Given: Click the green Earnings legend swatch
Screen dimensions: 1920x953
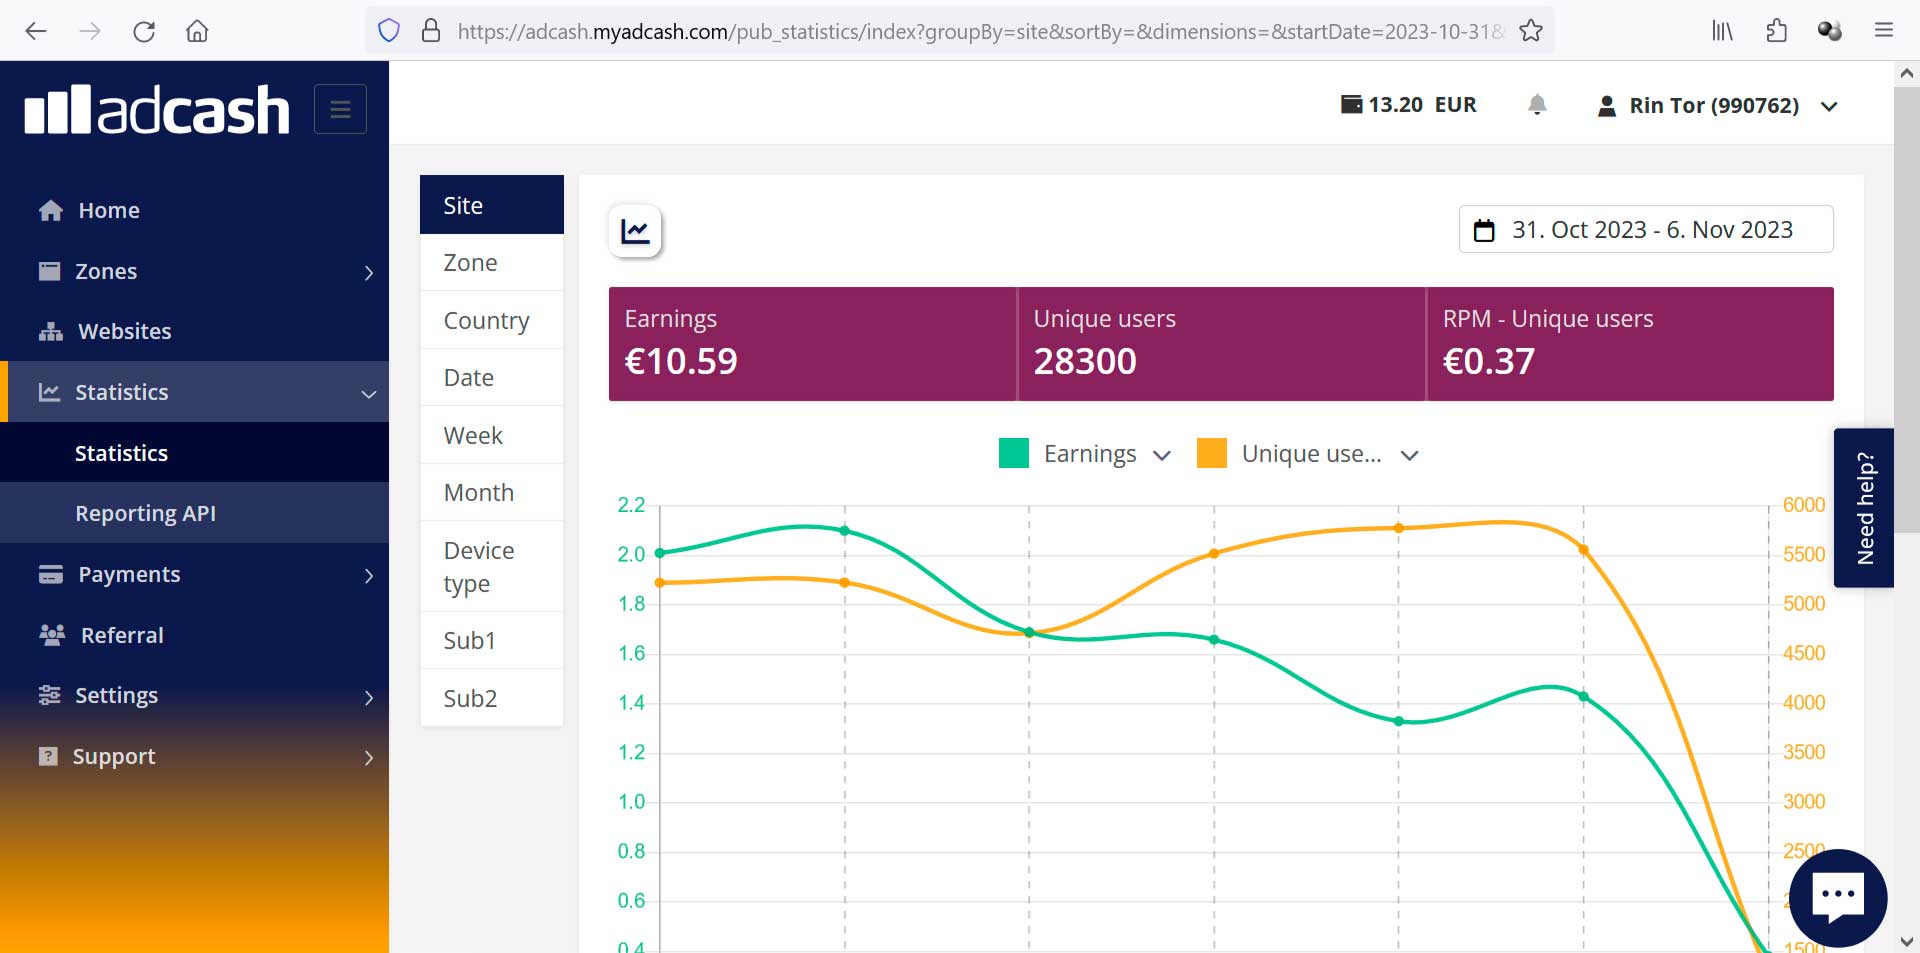Looking at the screenshot, I should pos(1013,454).
